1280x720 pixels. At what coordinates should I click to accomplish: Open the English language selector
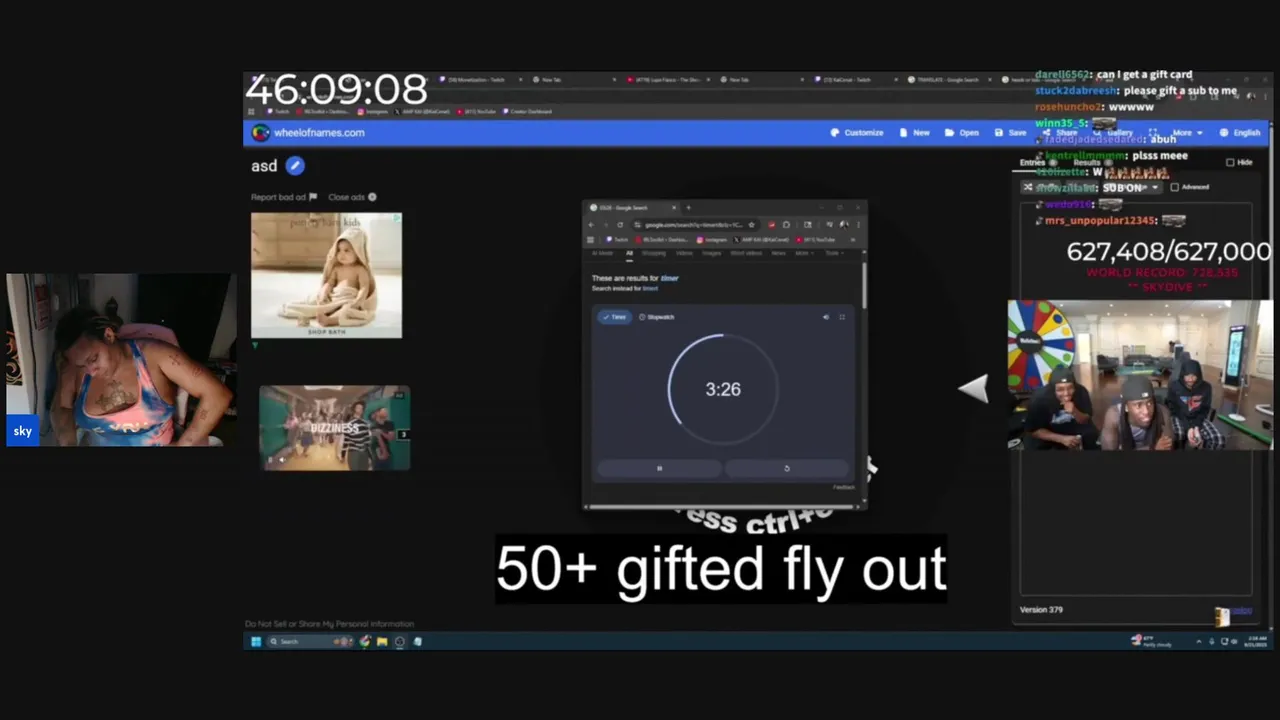[x=1239, y=132]
